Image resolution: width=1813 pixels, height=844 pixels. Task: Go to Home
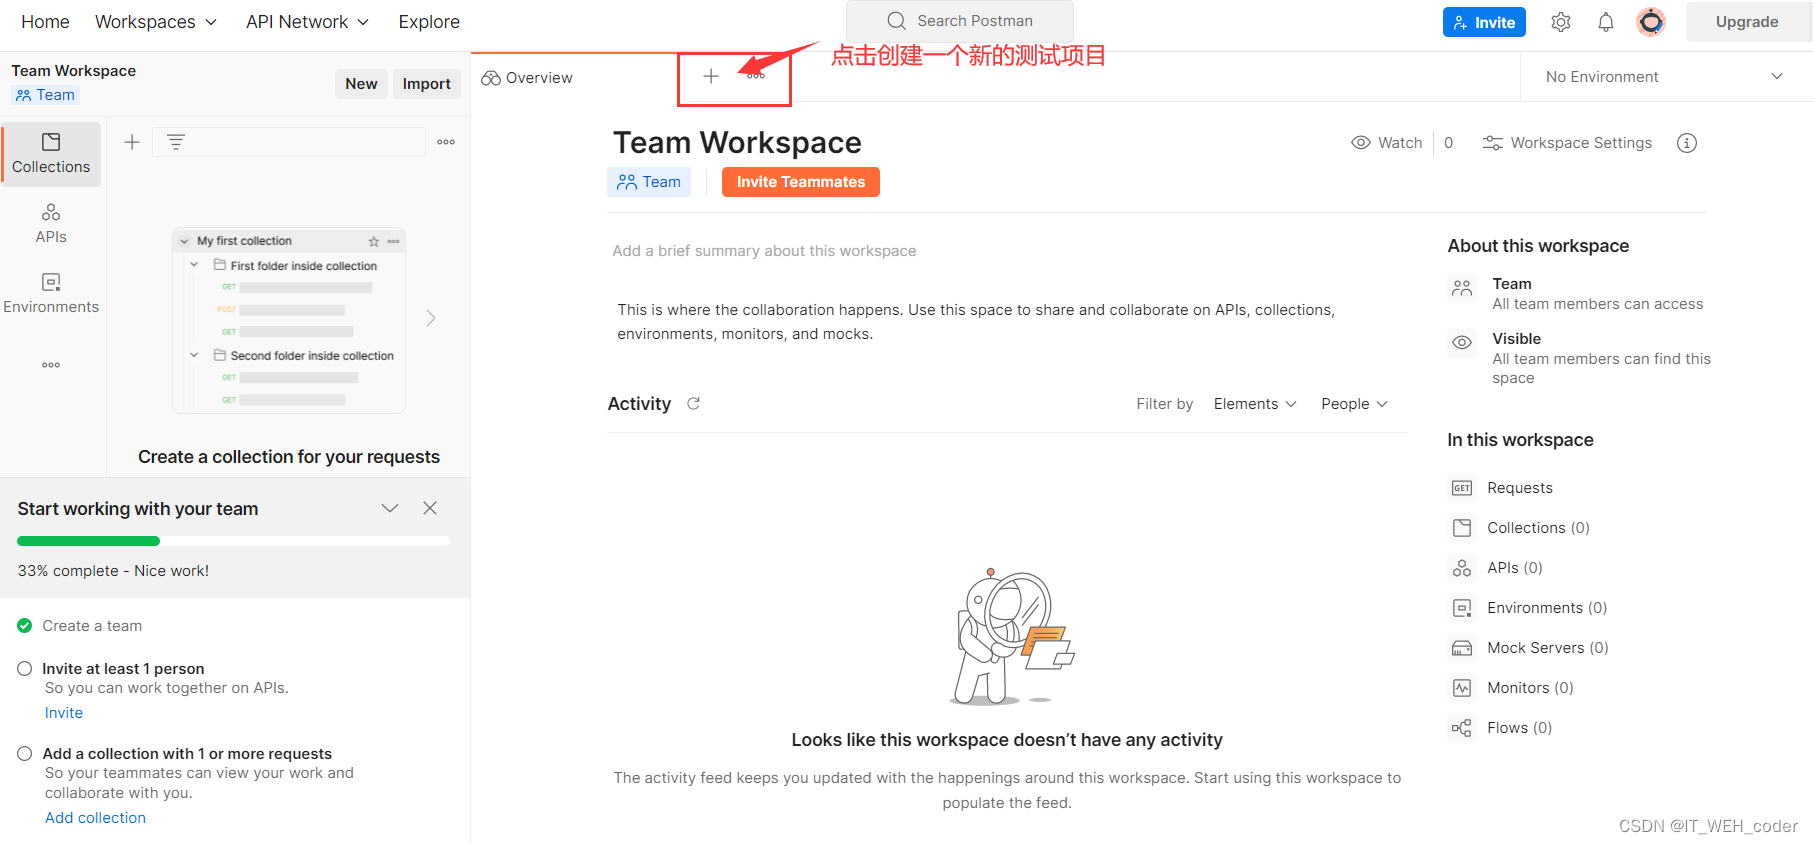45,22
